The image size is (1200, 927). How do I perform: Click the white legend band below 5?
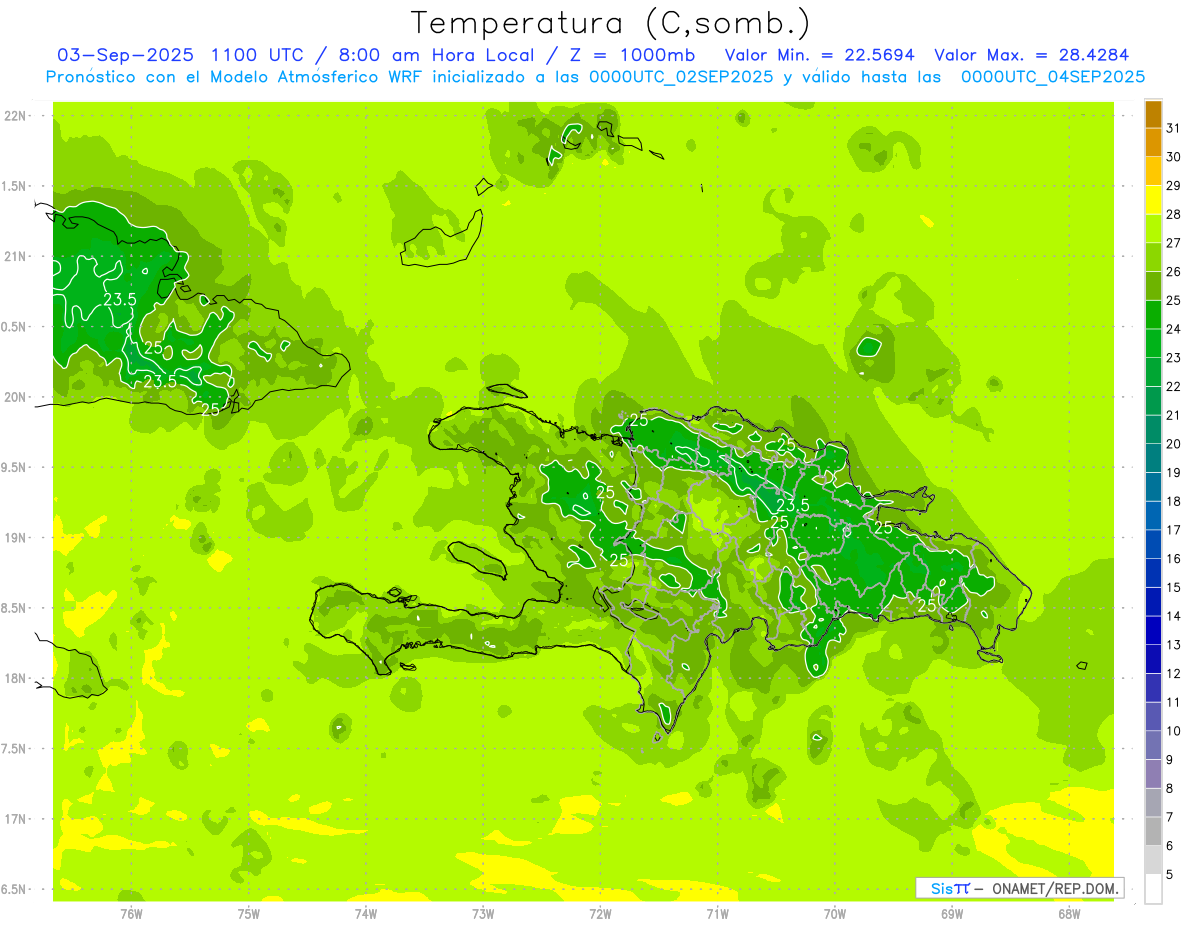point(1153,889)
